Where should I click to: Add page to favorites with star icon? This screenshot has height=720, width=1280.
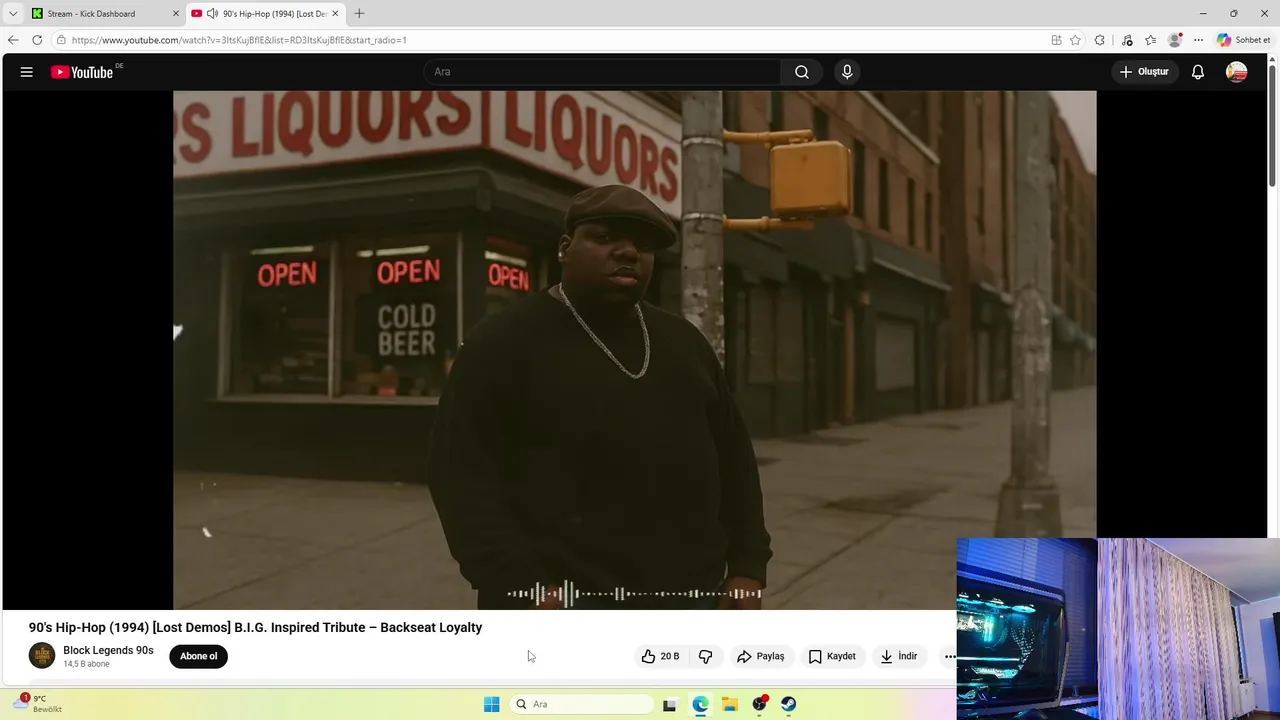(x=1075, y=40)
